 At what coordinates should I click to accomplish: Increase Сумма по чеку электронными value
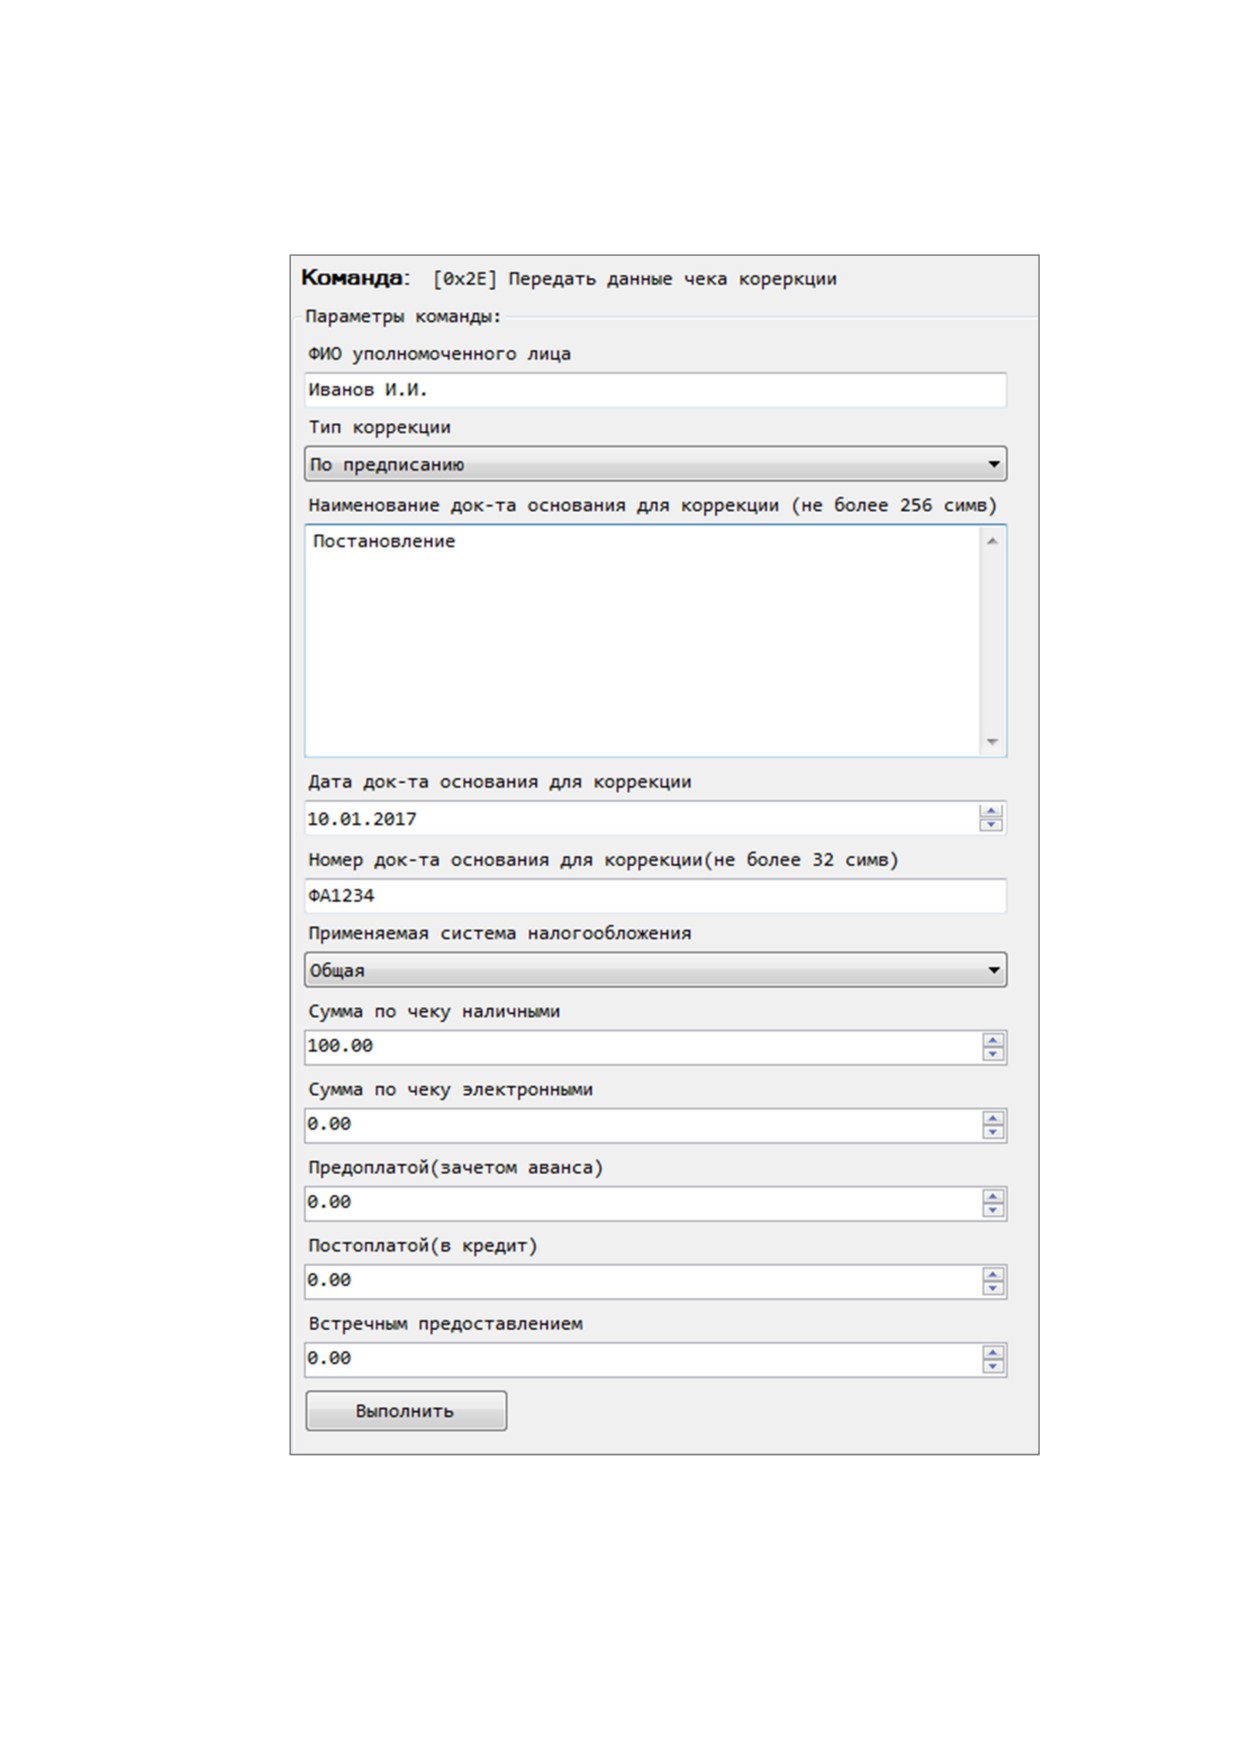[x=993, y=1118]
